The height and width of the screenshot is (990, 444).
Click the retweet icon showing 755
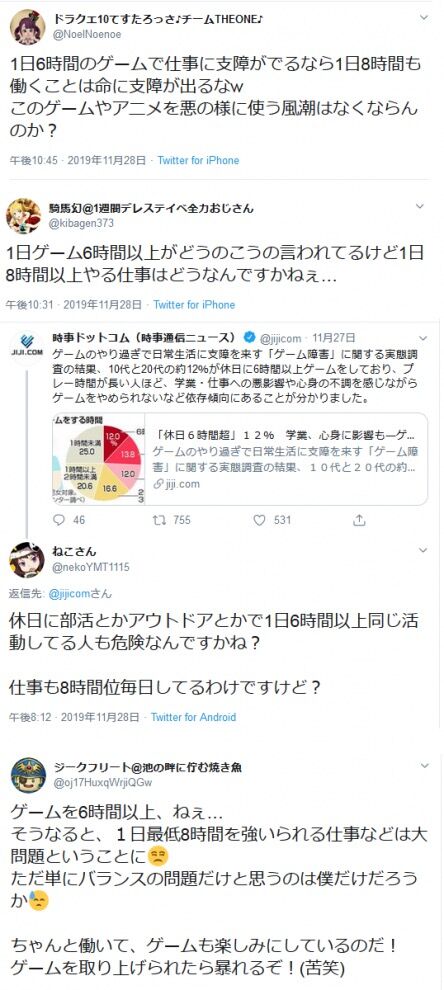159,520
